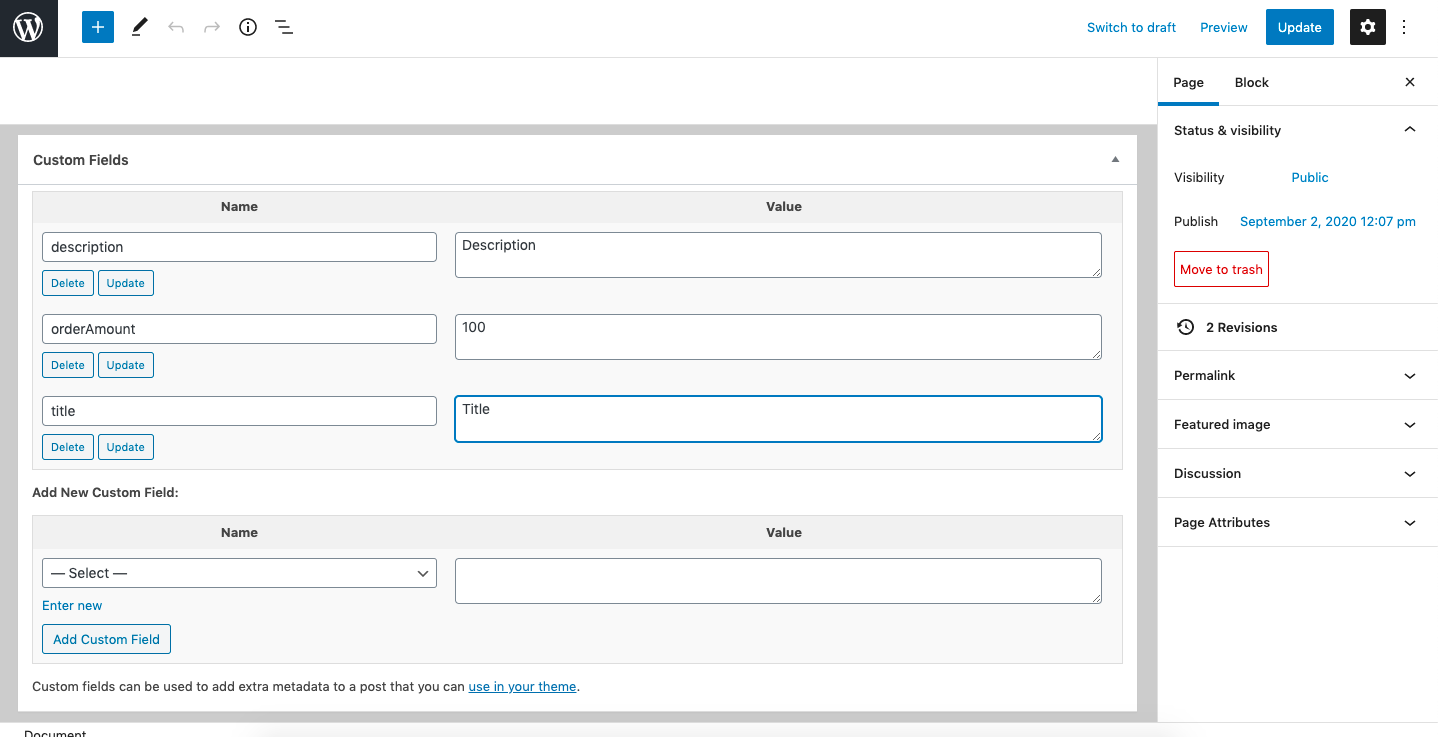Collapse the Status & visibility section
The height and width of the screenshot is (737, 1438).
(1410, 130)
